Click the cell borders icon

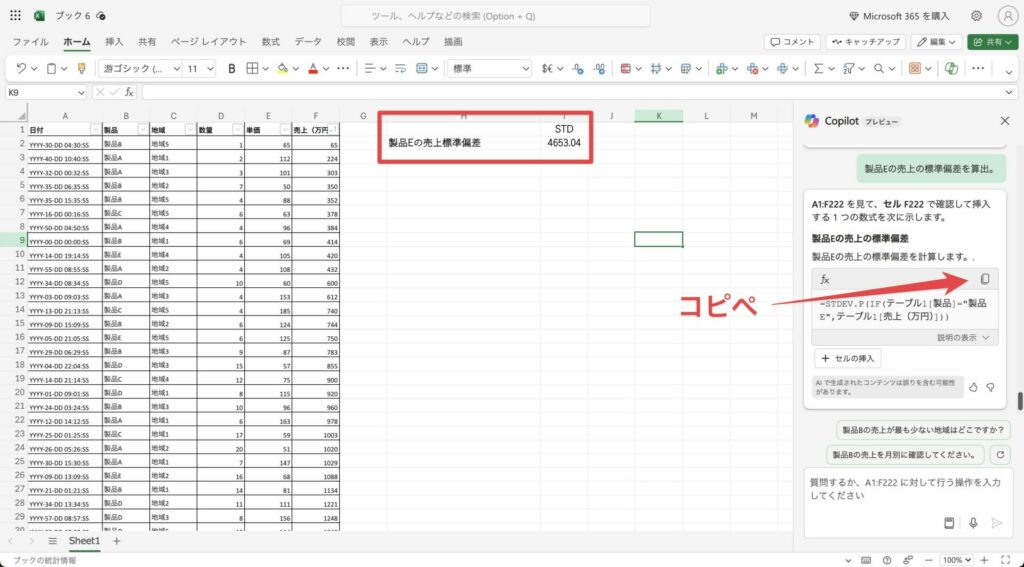(x=252, y=69)
